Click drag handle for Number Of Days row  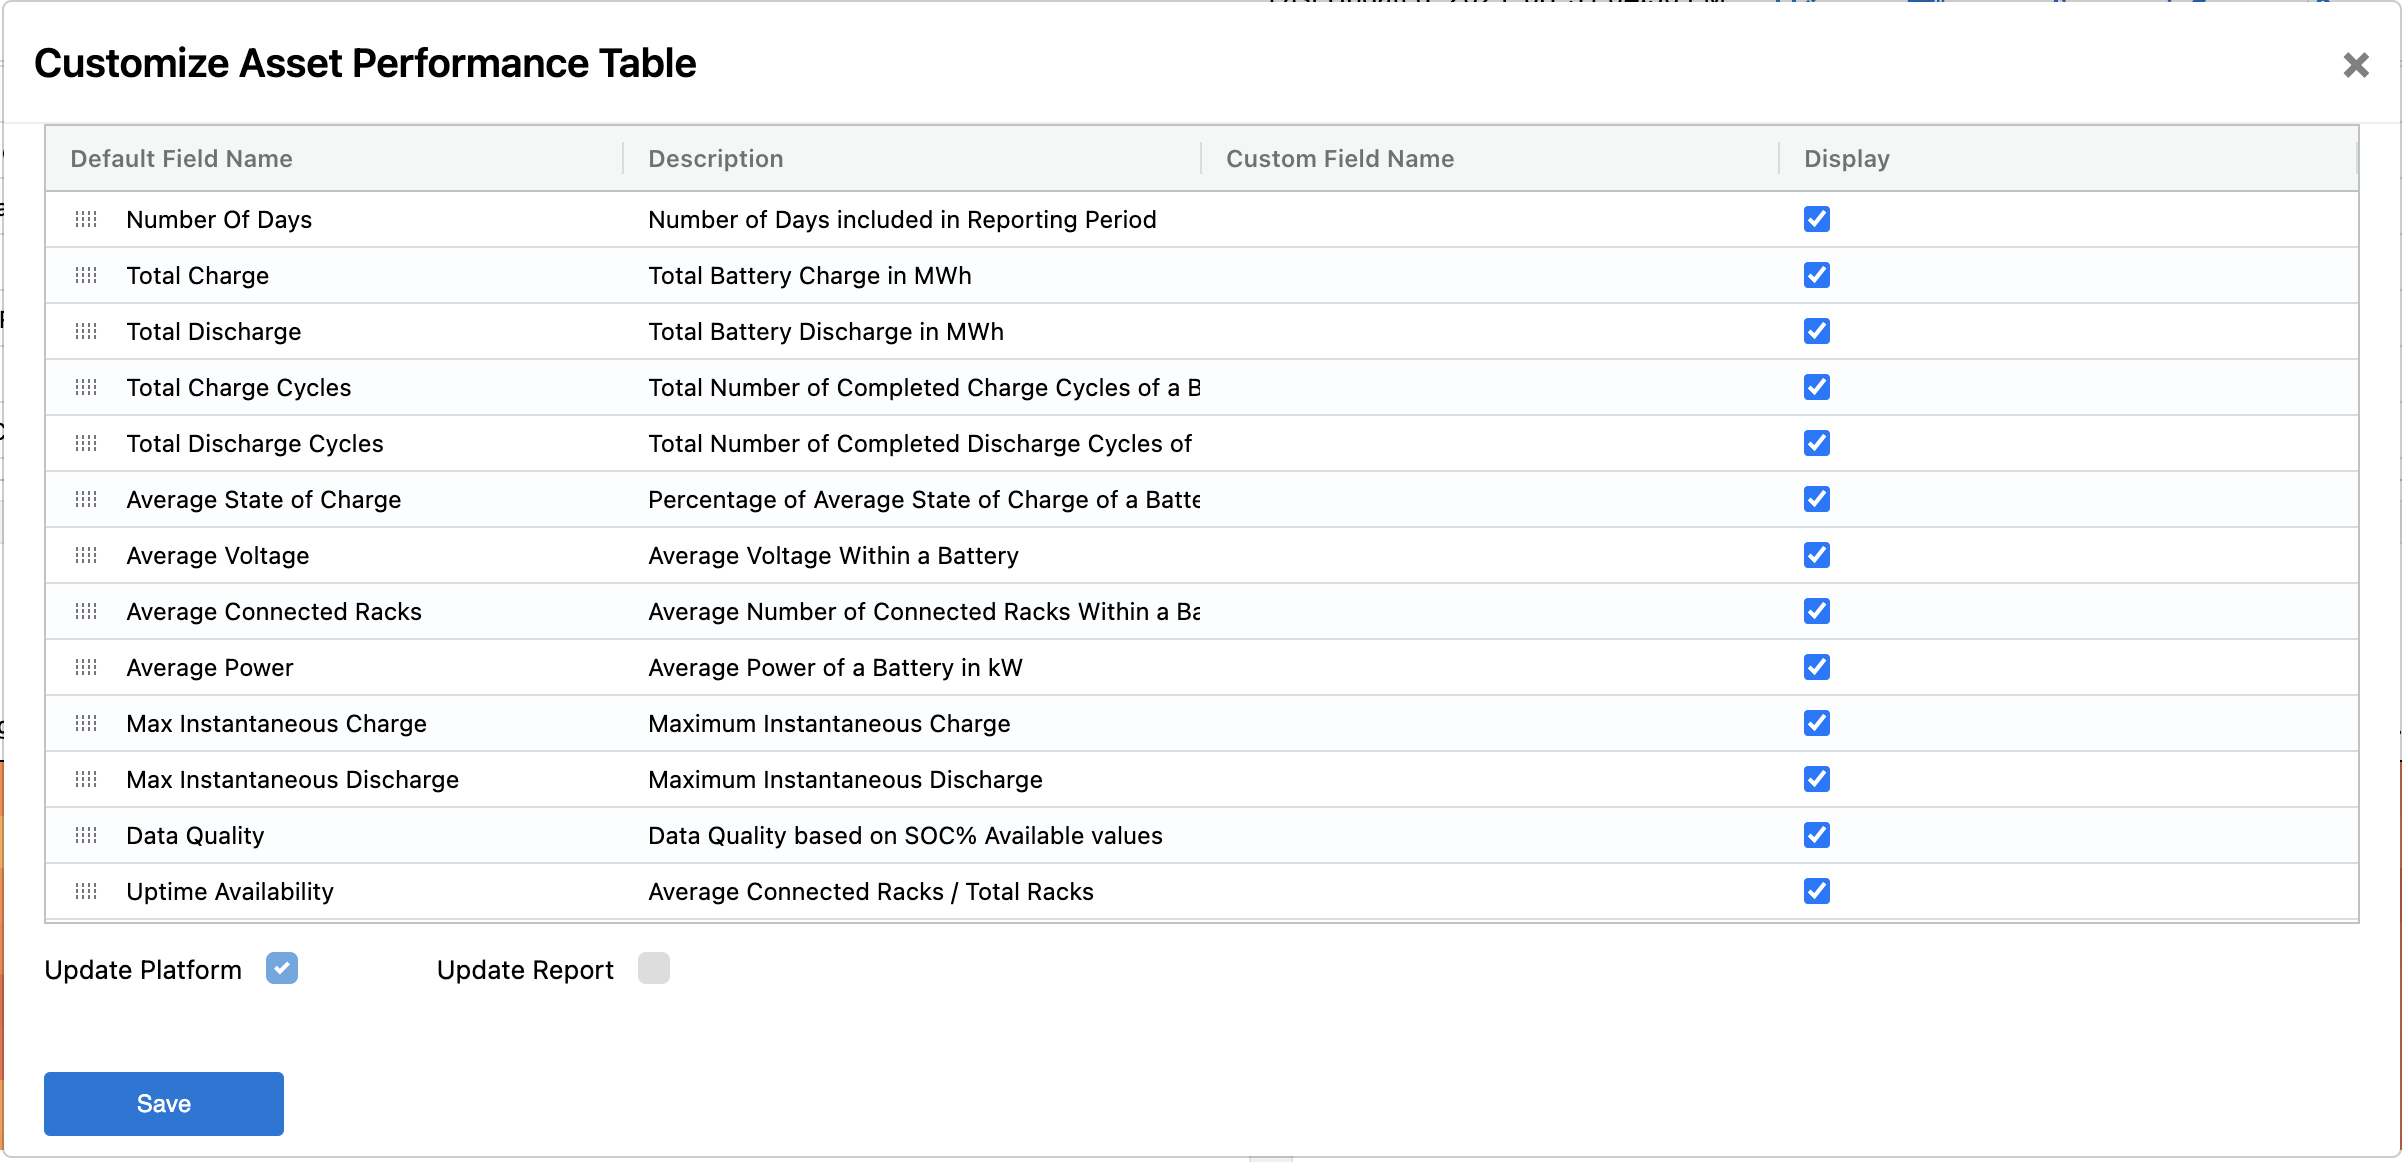click(86, 219)
